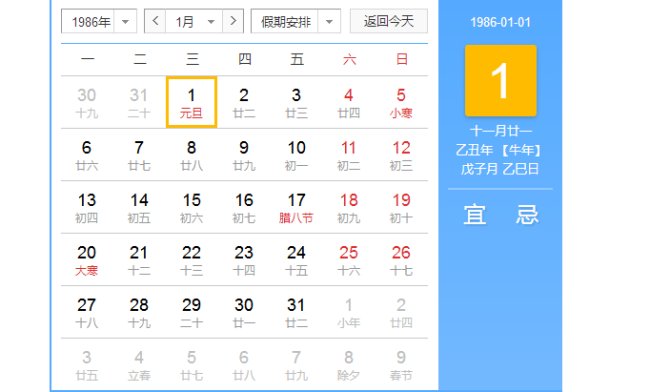This screenshot has width=650, height=392.
Task: Open the 假期安排 holiday dropdown
Action: click(x=296, y=21)
